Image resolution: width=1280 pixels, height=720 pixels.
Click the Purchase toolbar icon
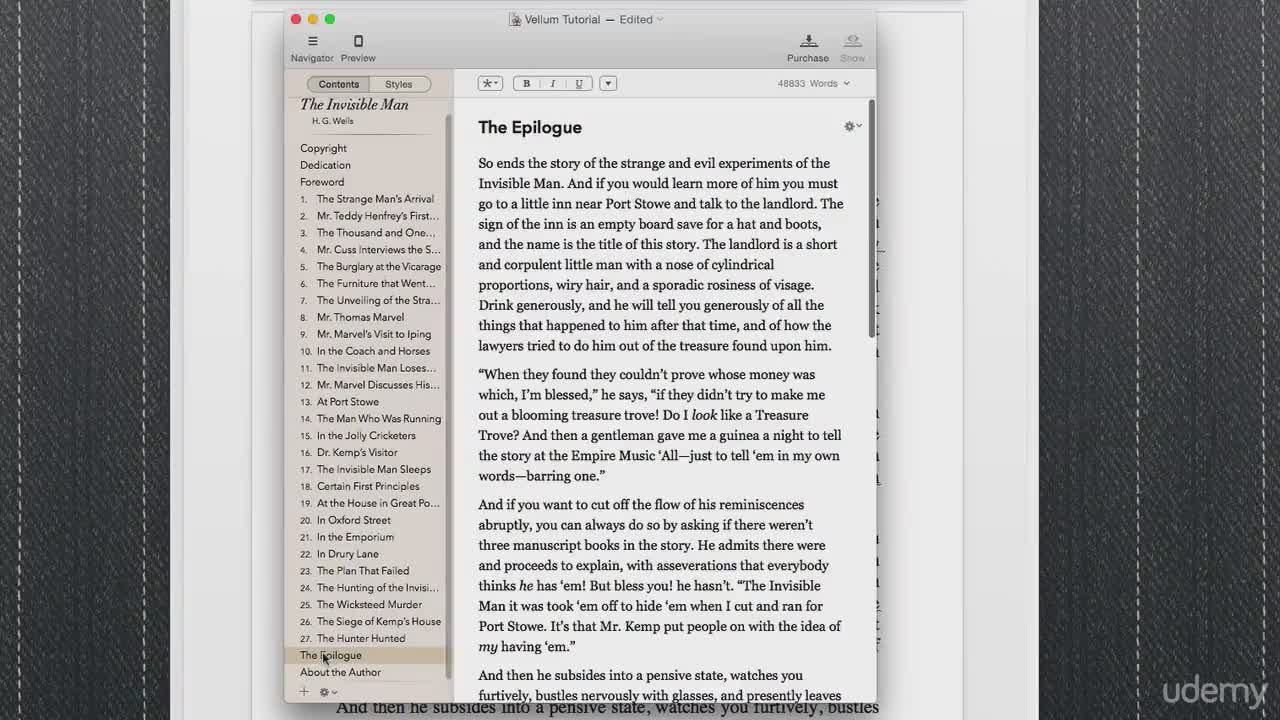(808, 42)
